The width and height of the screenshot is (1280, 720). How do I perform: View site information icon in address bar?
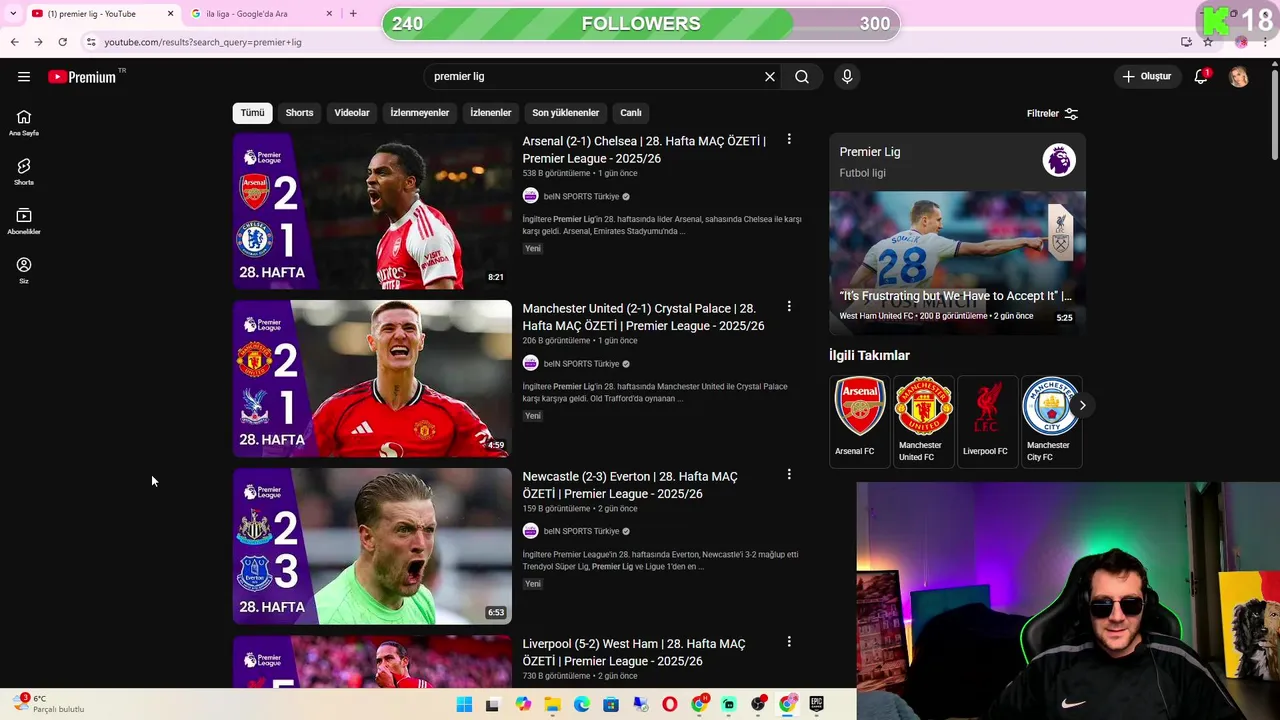pos(91,42)
